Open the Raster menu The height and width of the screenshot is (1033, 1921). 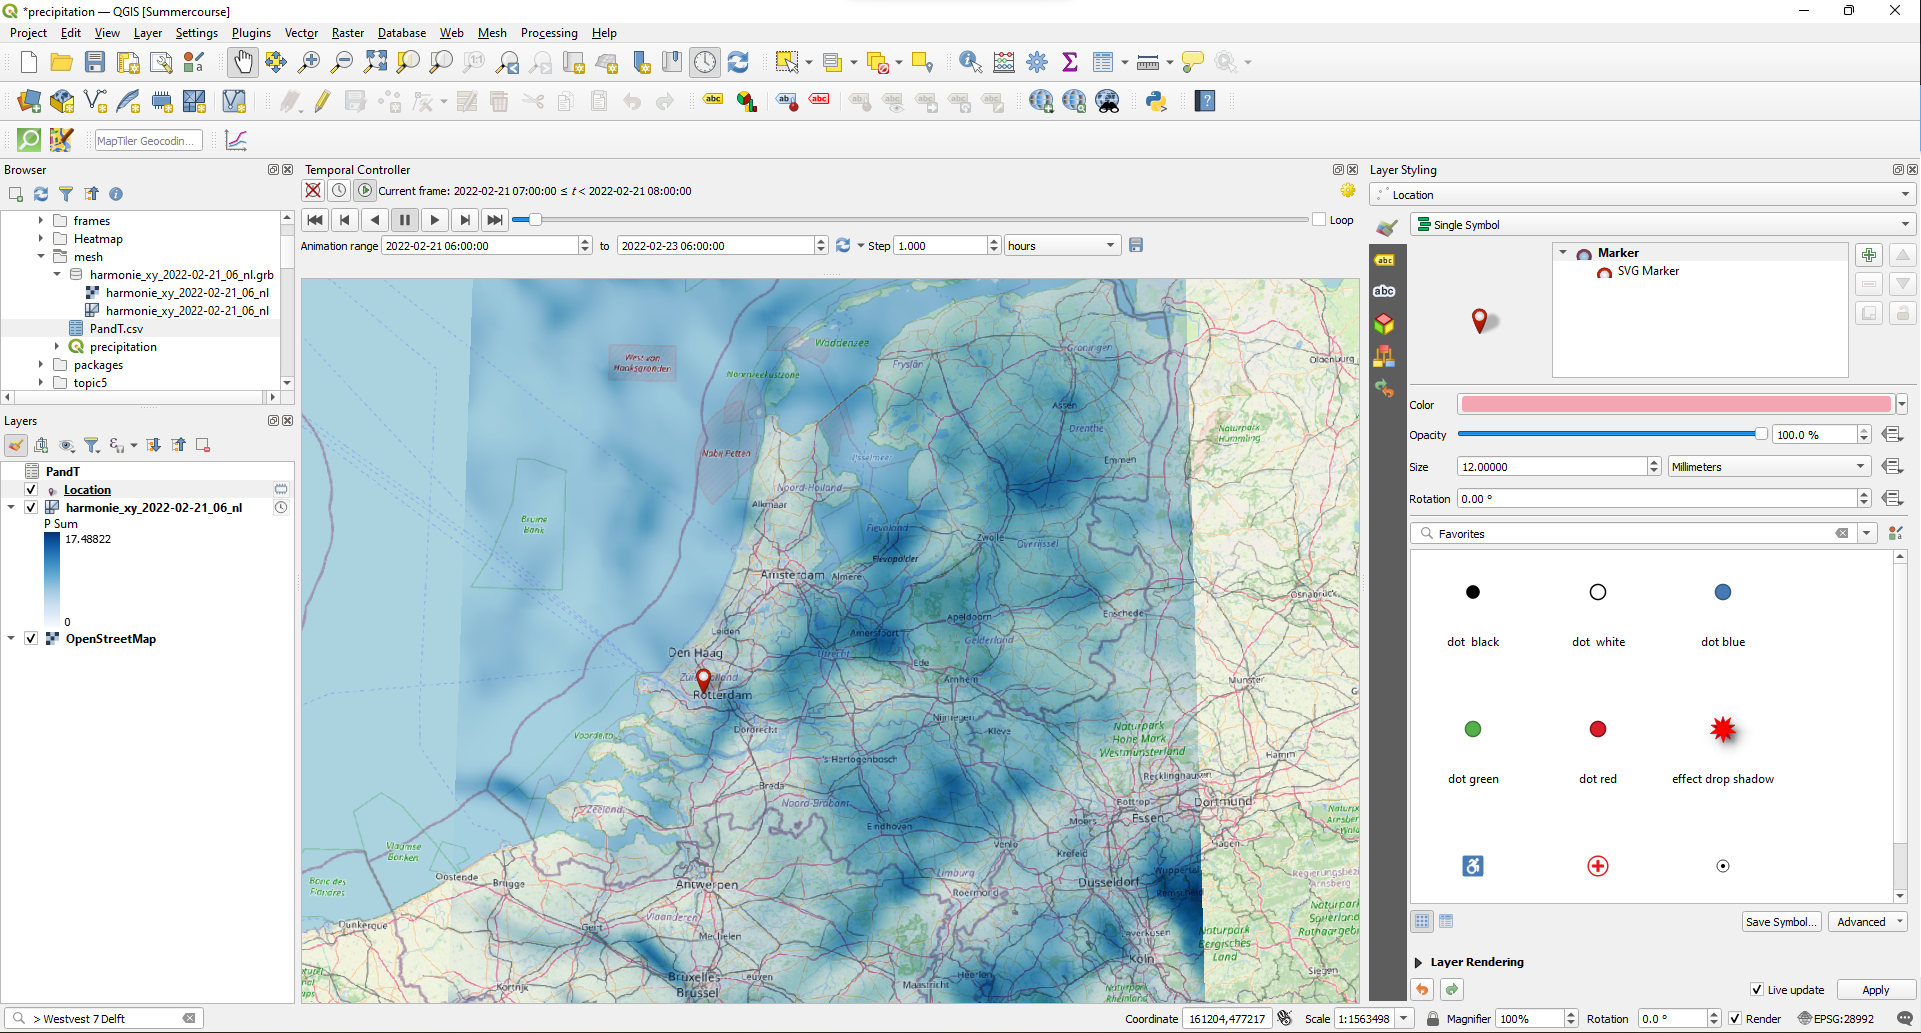[x=348, y=33]
